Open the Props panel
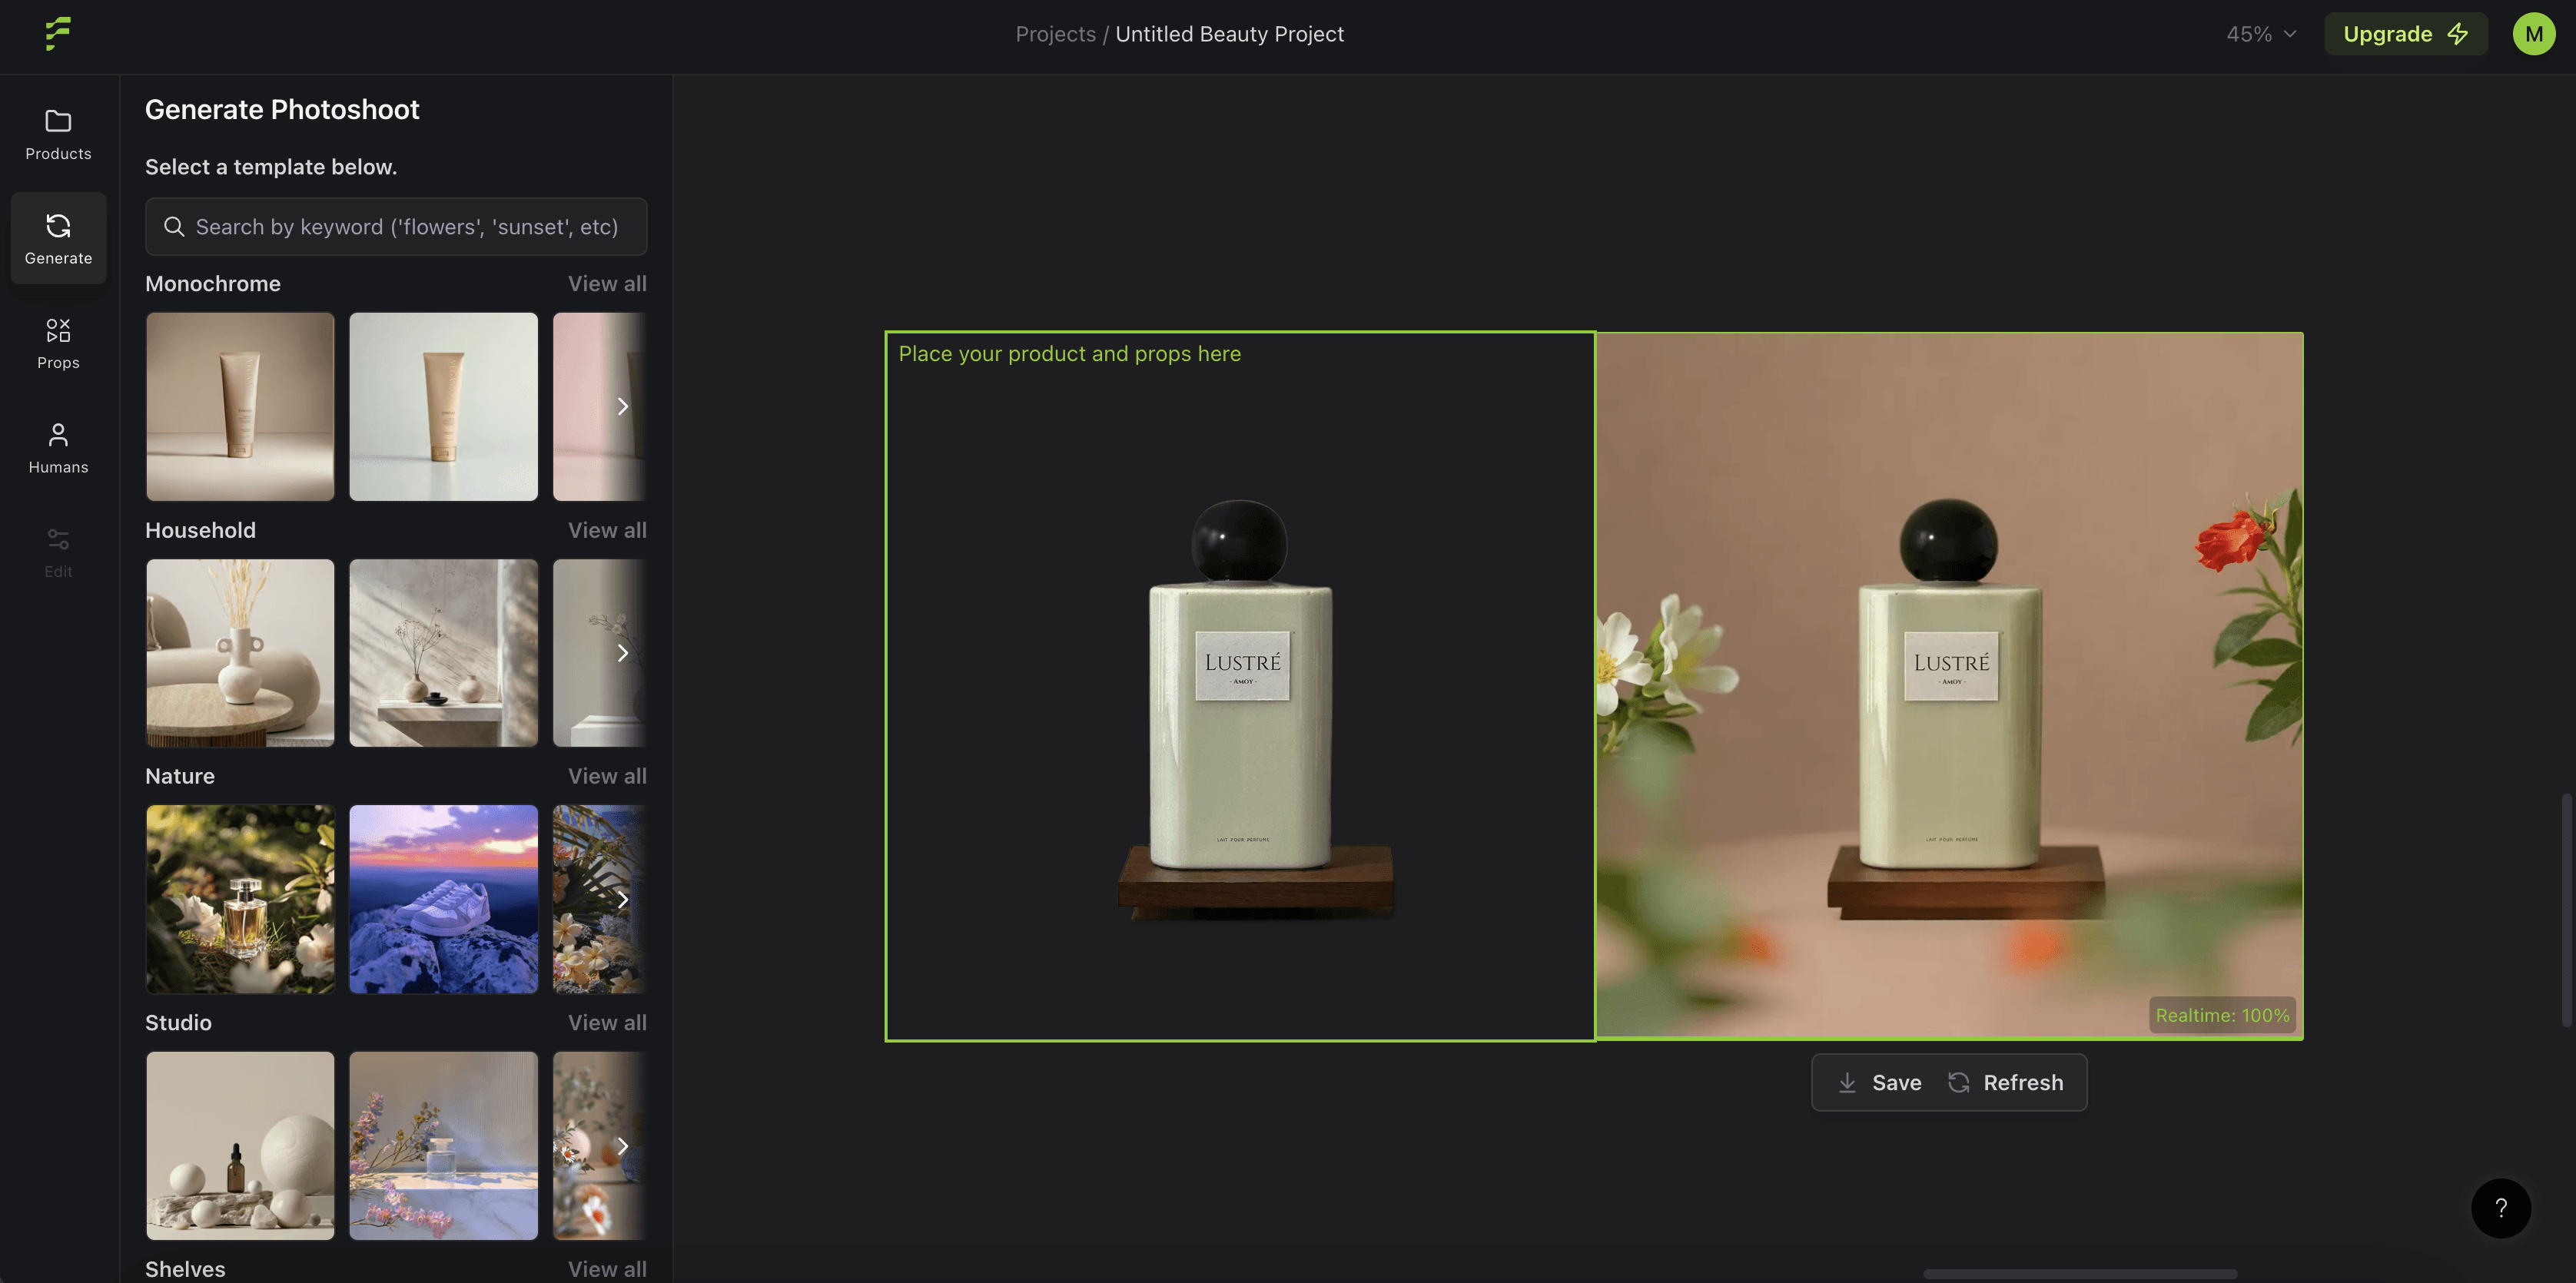 click(x=58, y=343)
